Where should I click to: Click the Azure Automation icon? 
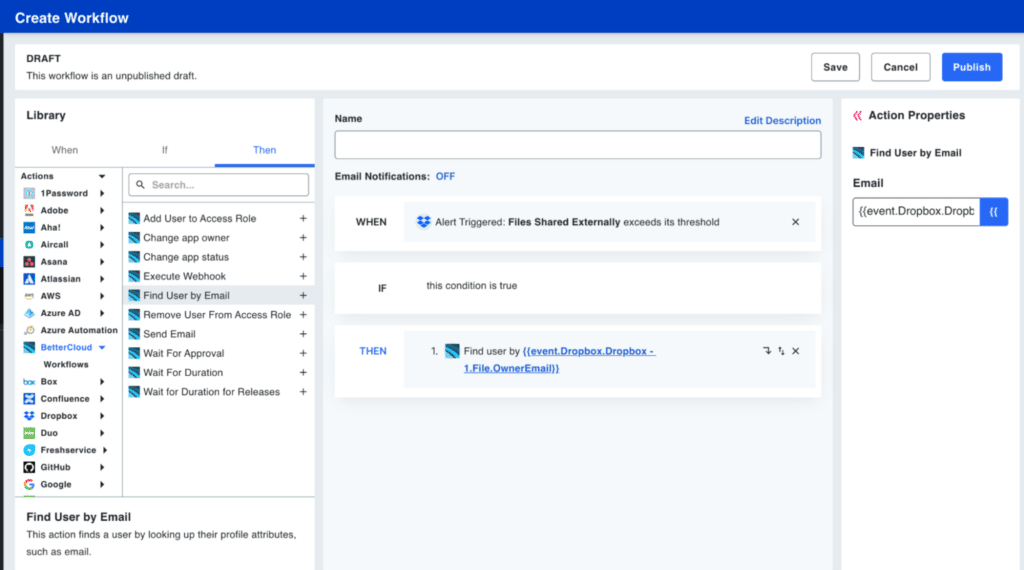pyautogui.click(x=29, y=330)
